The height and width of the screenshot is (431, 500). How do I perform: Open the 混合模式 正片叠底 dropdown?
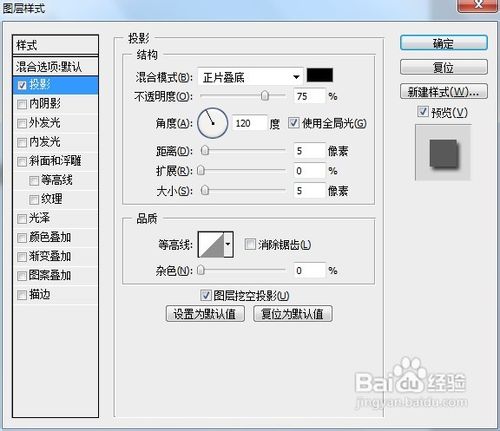[250, 77]
